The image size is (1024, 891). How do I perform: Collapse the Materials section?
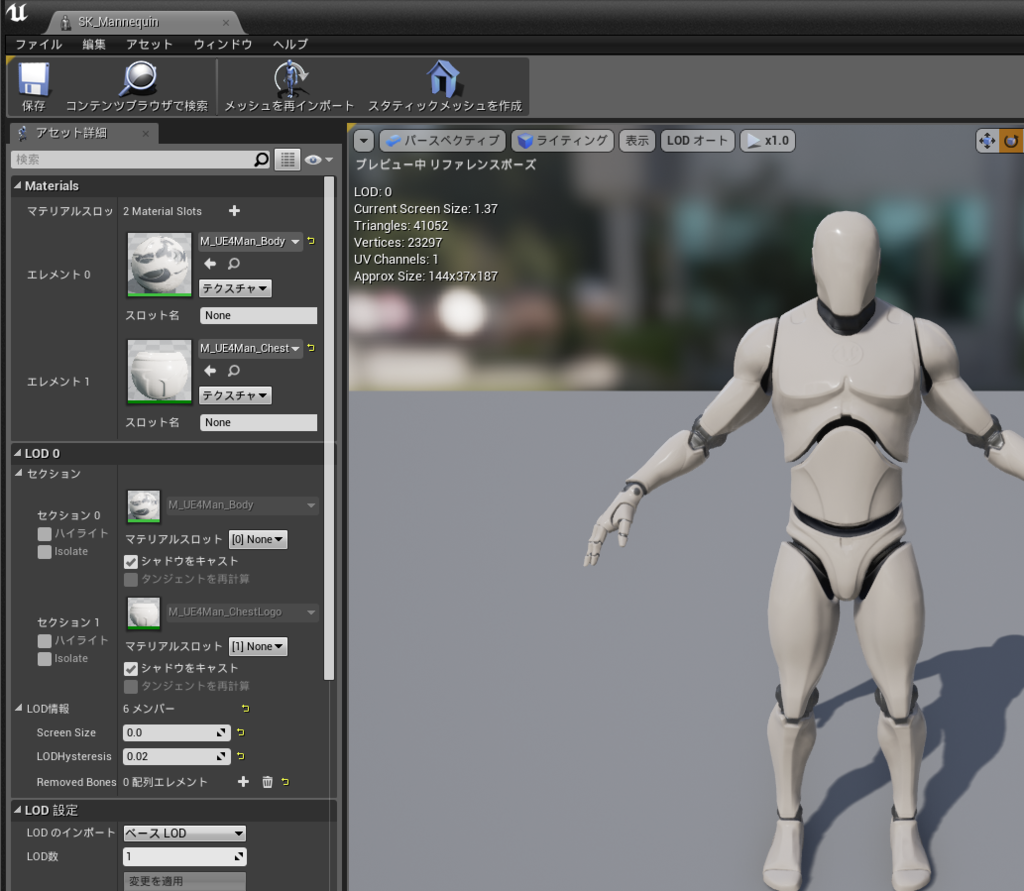coord(18,186)
